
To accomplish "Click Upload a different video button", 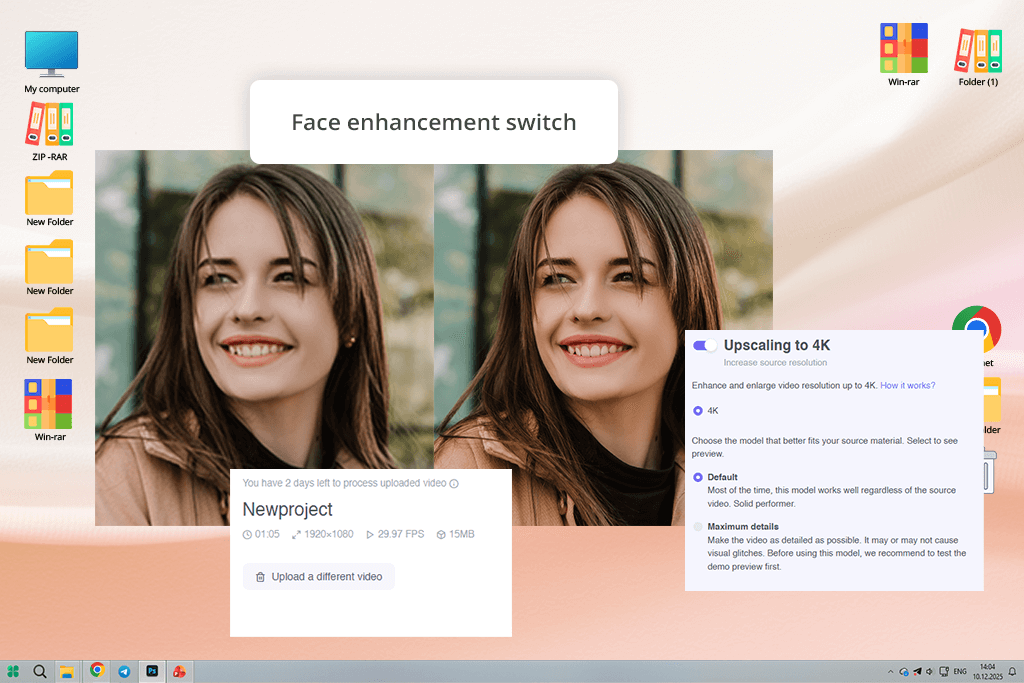I will click(x=319, y=577).
